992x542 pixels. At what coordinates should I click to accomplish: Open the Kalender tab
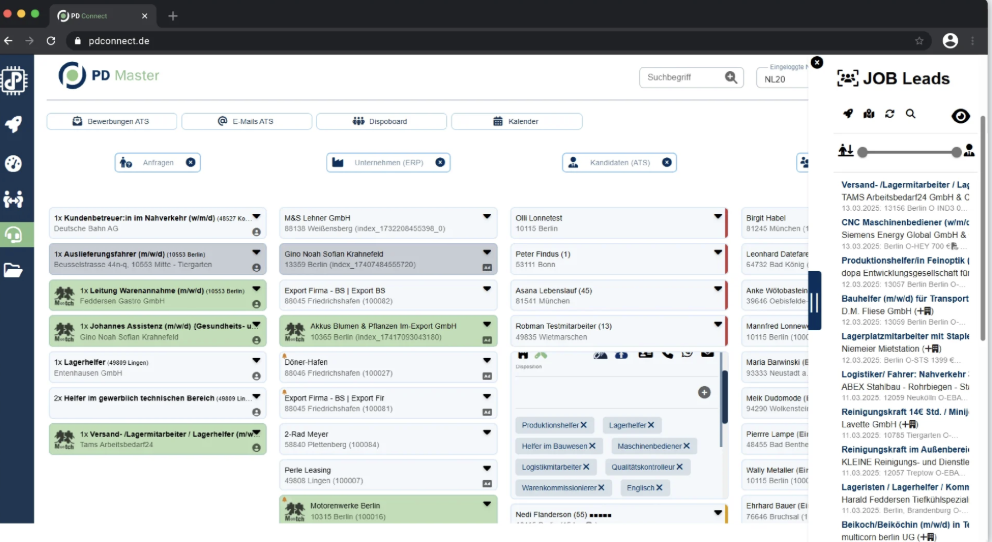[x=516, y=121]
